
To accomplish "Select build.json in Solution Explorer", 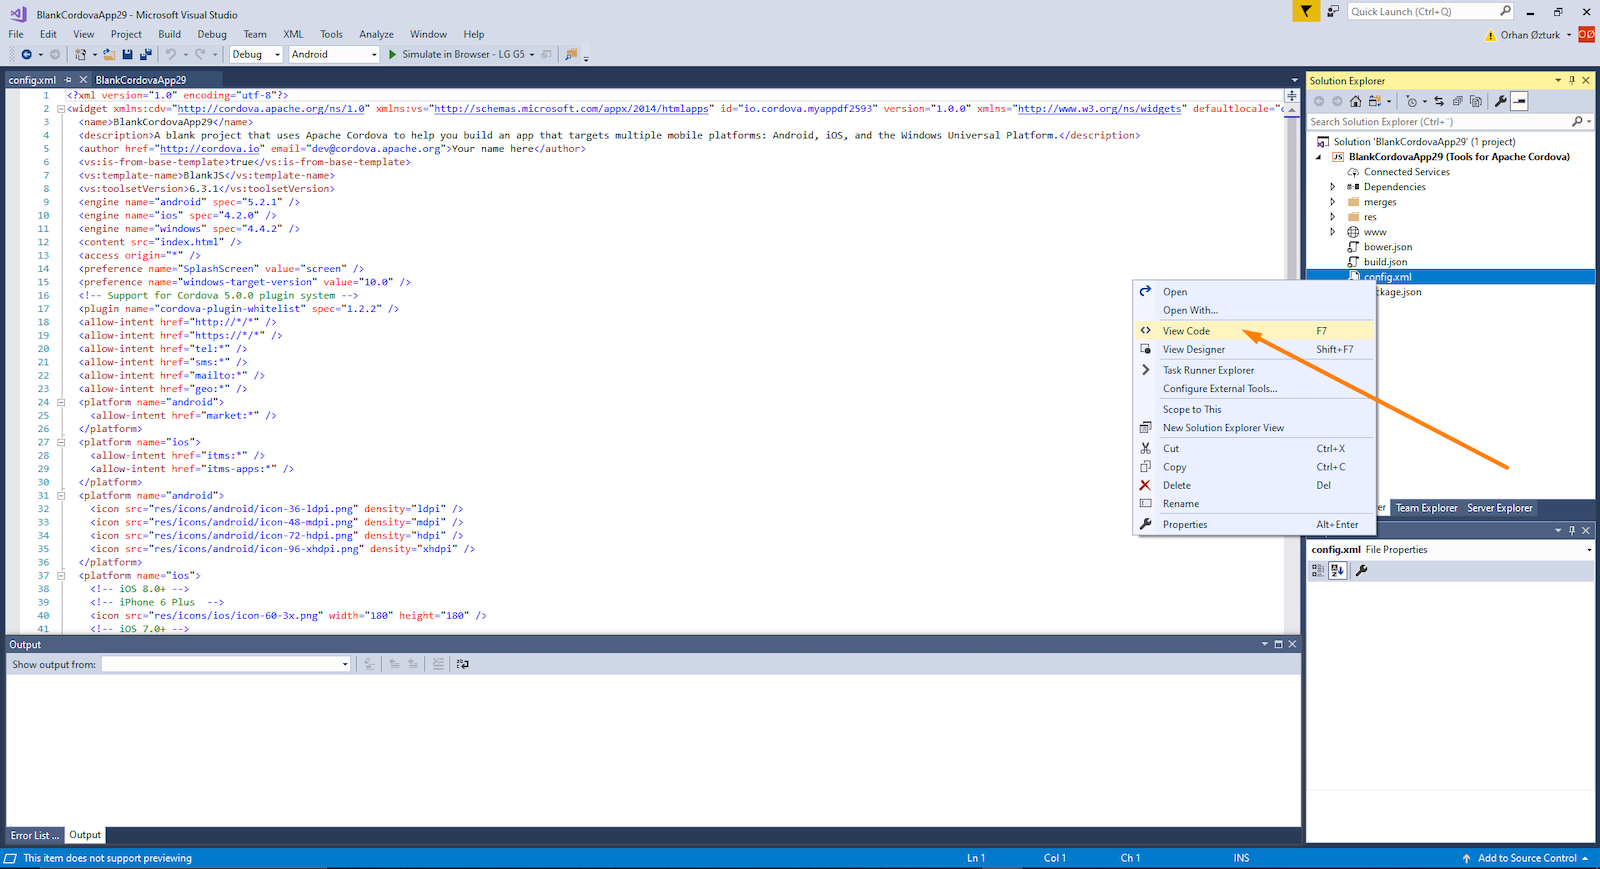I will [1385, 262].
